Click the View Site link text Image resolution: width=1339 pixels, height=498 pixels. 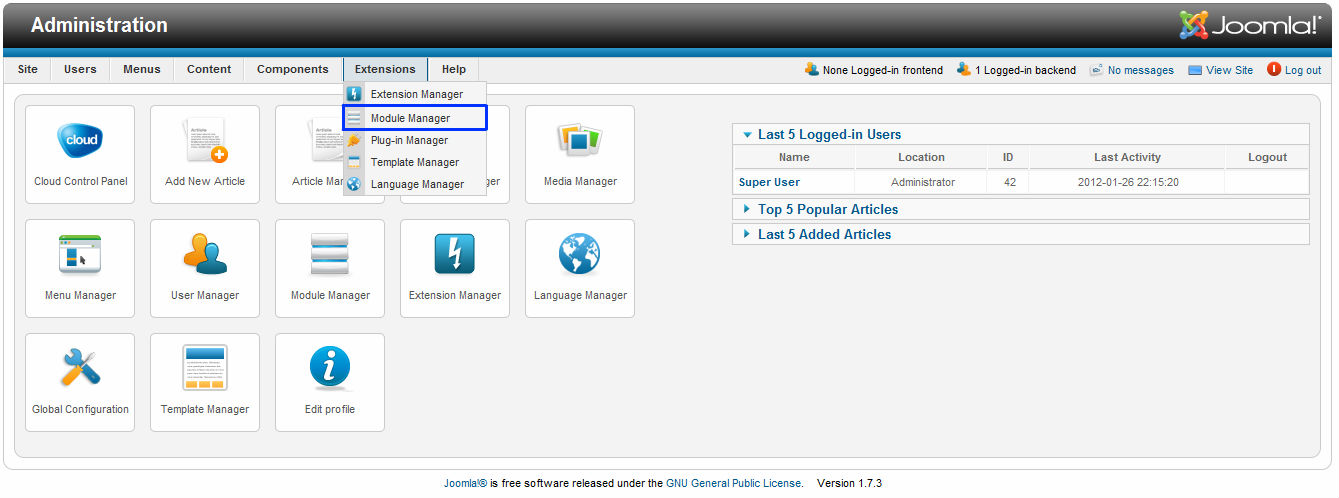pyautogui.click(x=1229, y=70)
